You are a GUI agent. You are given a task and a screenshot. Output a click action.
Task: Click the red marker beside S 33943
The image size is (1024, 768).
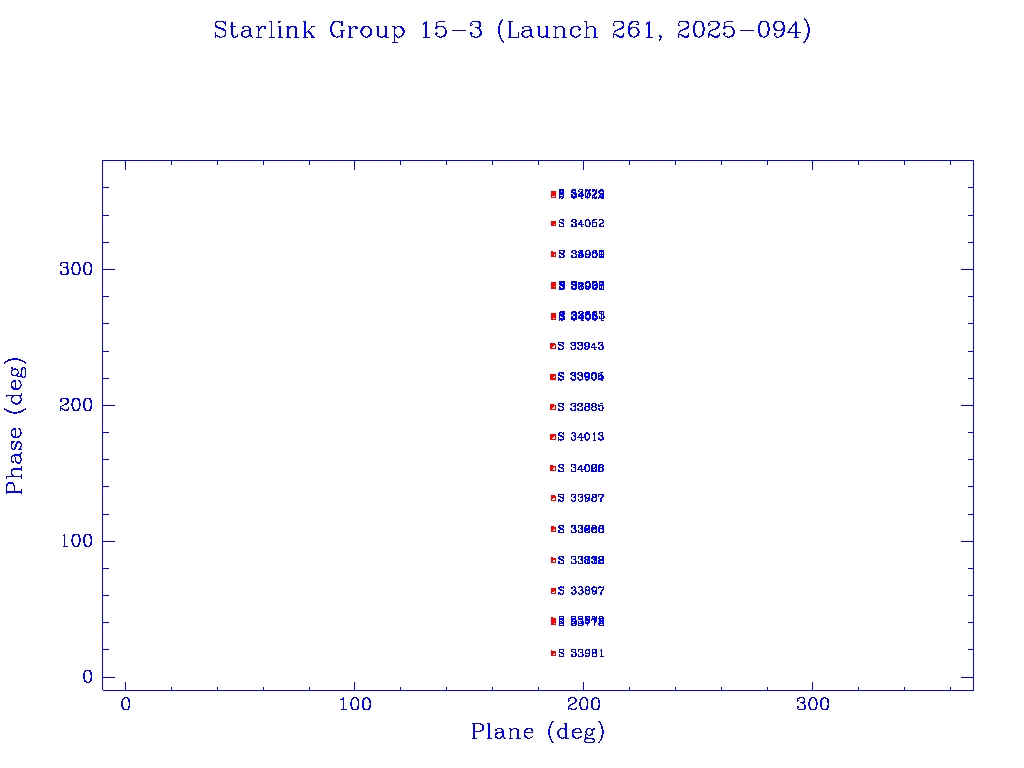(x=552, y=346)
